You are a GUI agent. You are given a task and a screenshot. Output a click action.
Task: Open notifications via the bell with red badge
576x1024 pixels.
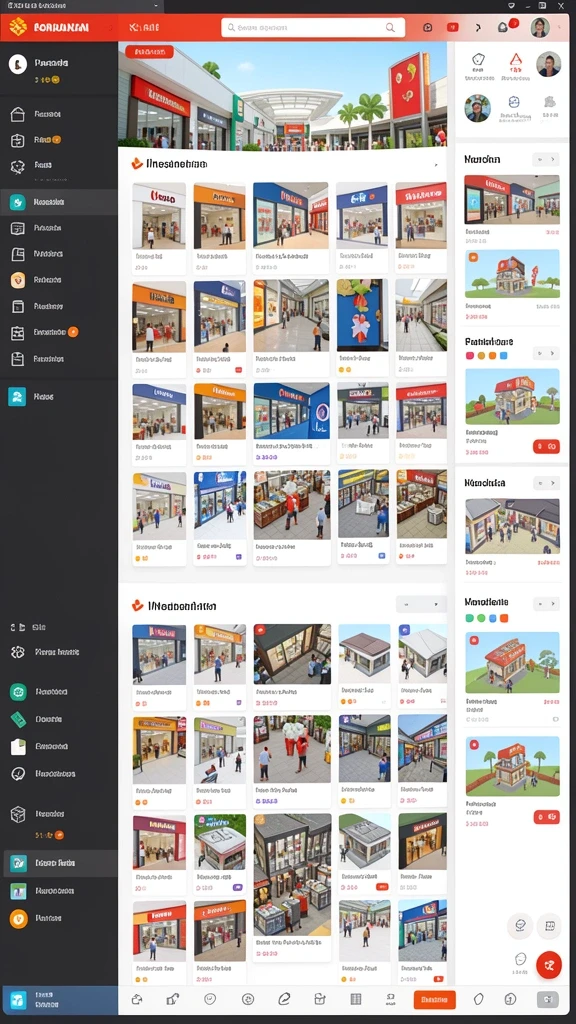click(x=503, y=27)
